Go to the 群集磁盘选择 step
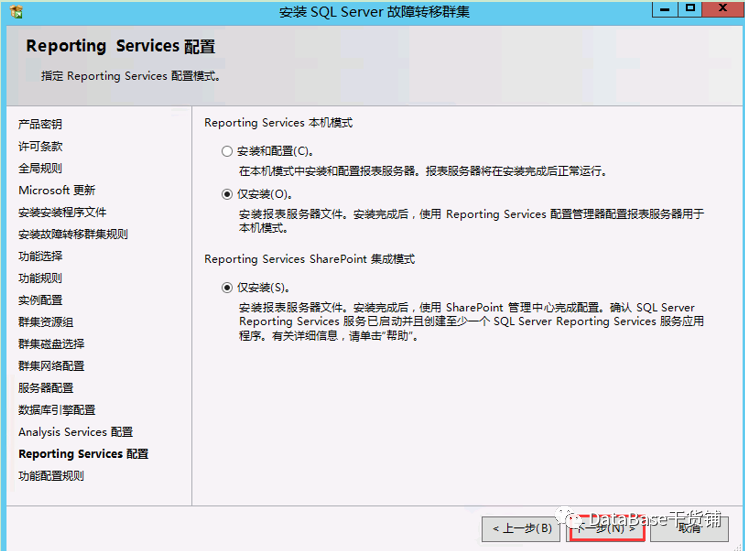This screenshot has width=745, height=551. pos(51,344)
